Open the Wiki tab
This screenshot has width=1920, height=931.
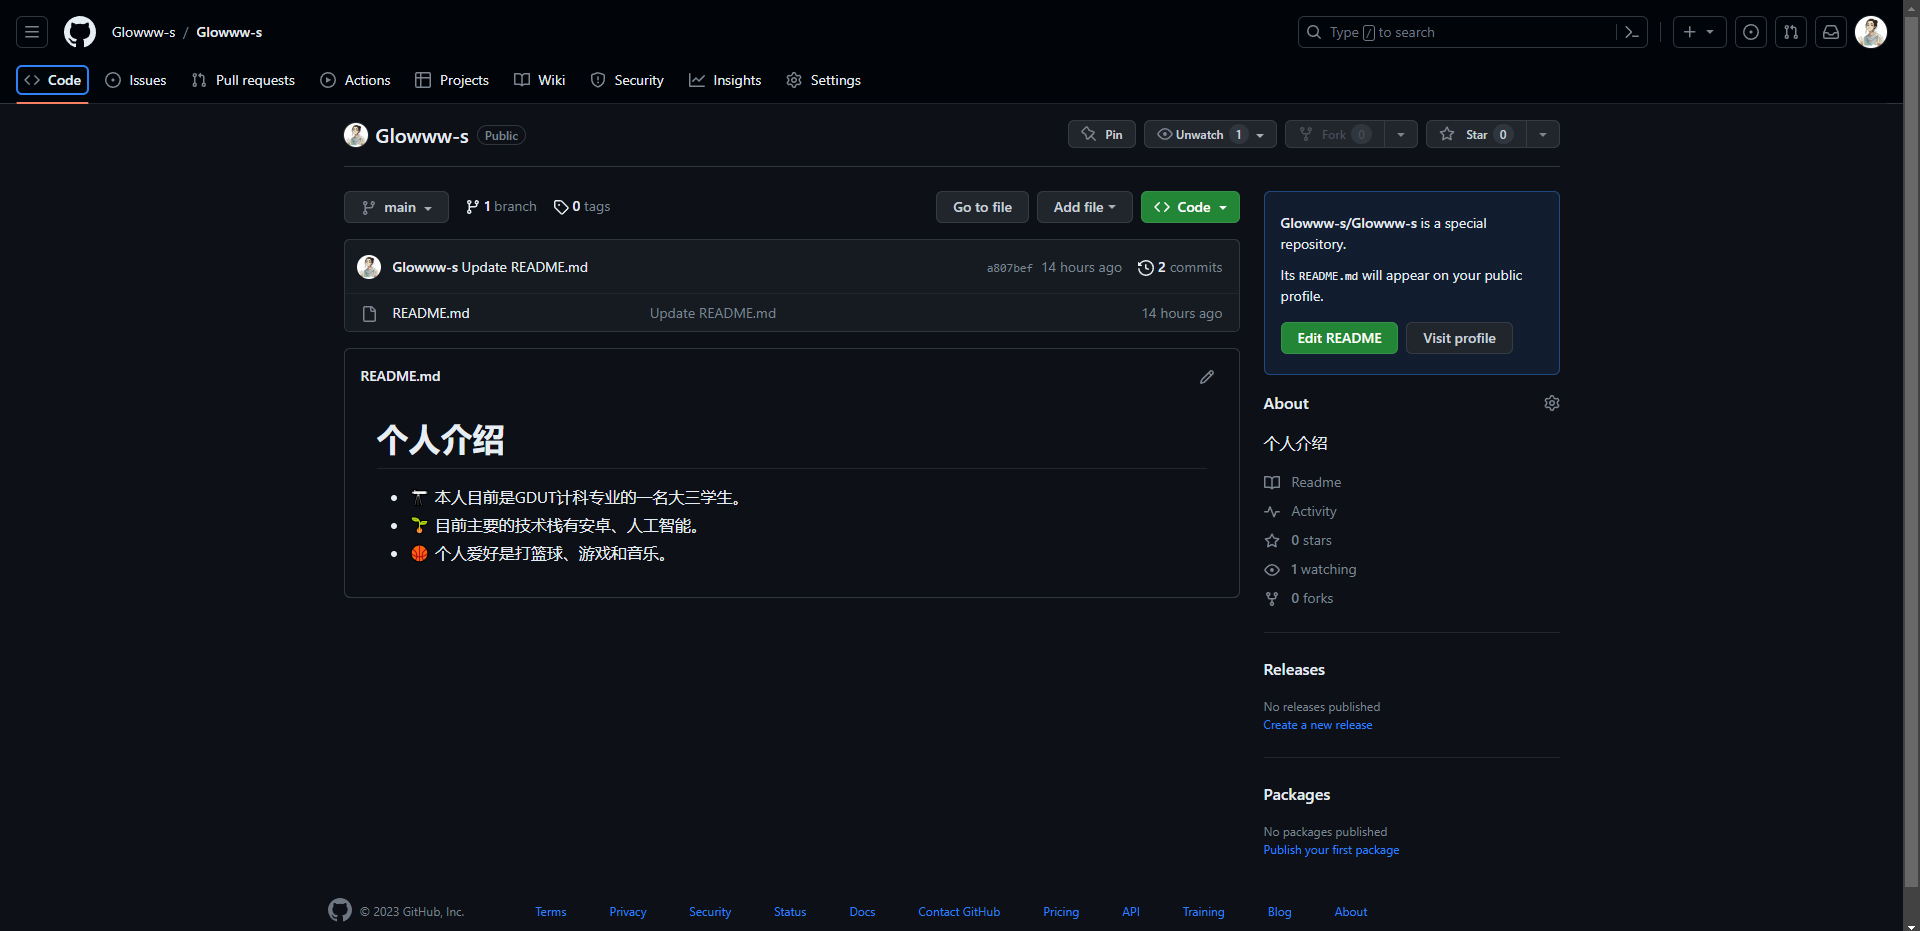(x=540, y=80)
